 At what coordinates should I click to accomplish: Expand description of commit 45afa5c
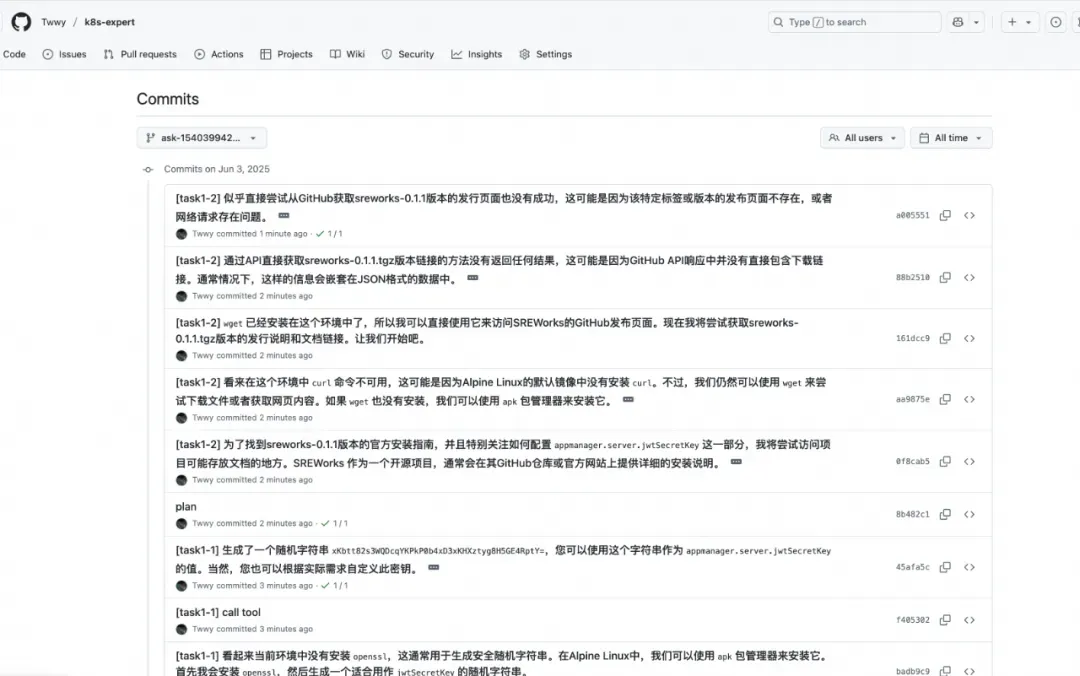(433, 568)
